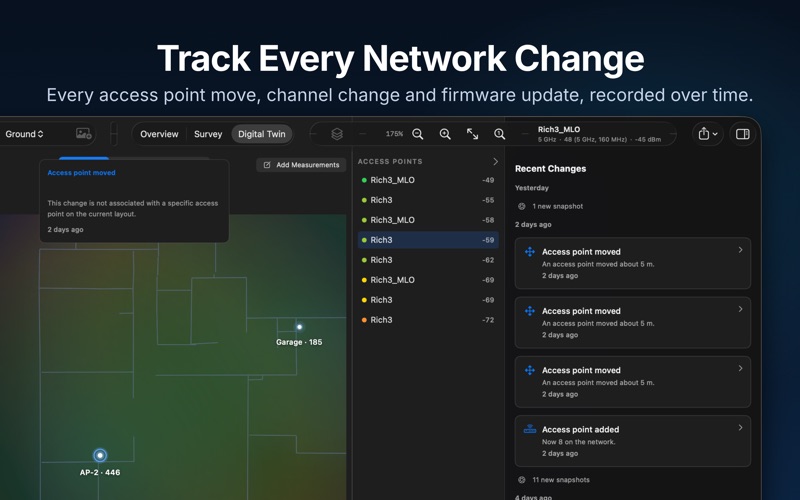Screen dimensions: 800x500
Task: Select Rich3_MLO access point at -58
Action: coord(428,220)
